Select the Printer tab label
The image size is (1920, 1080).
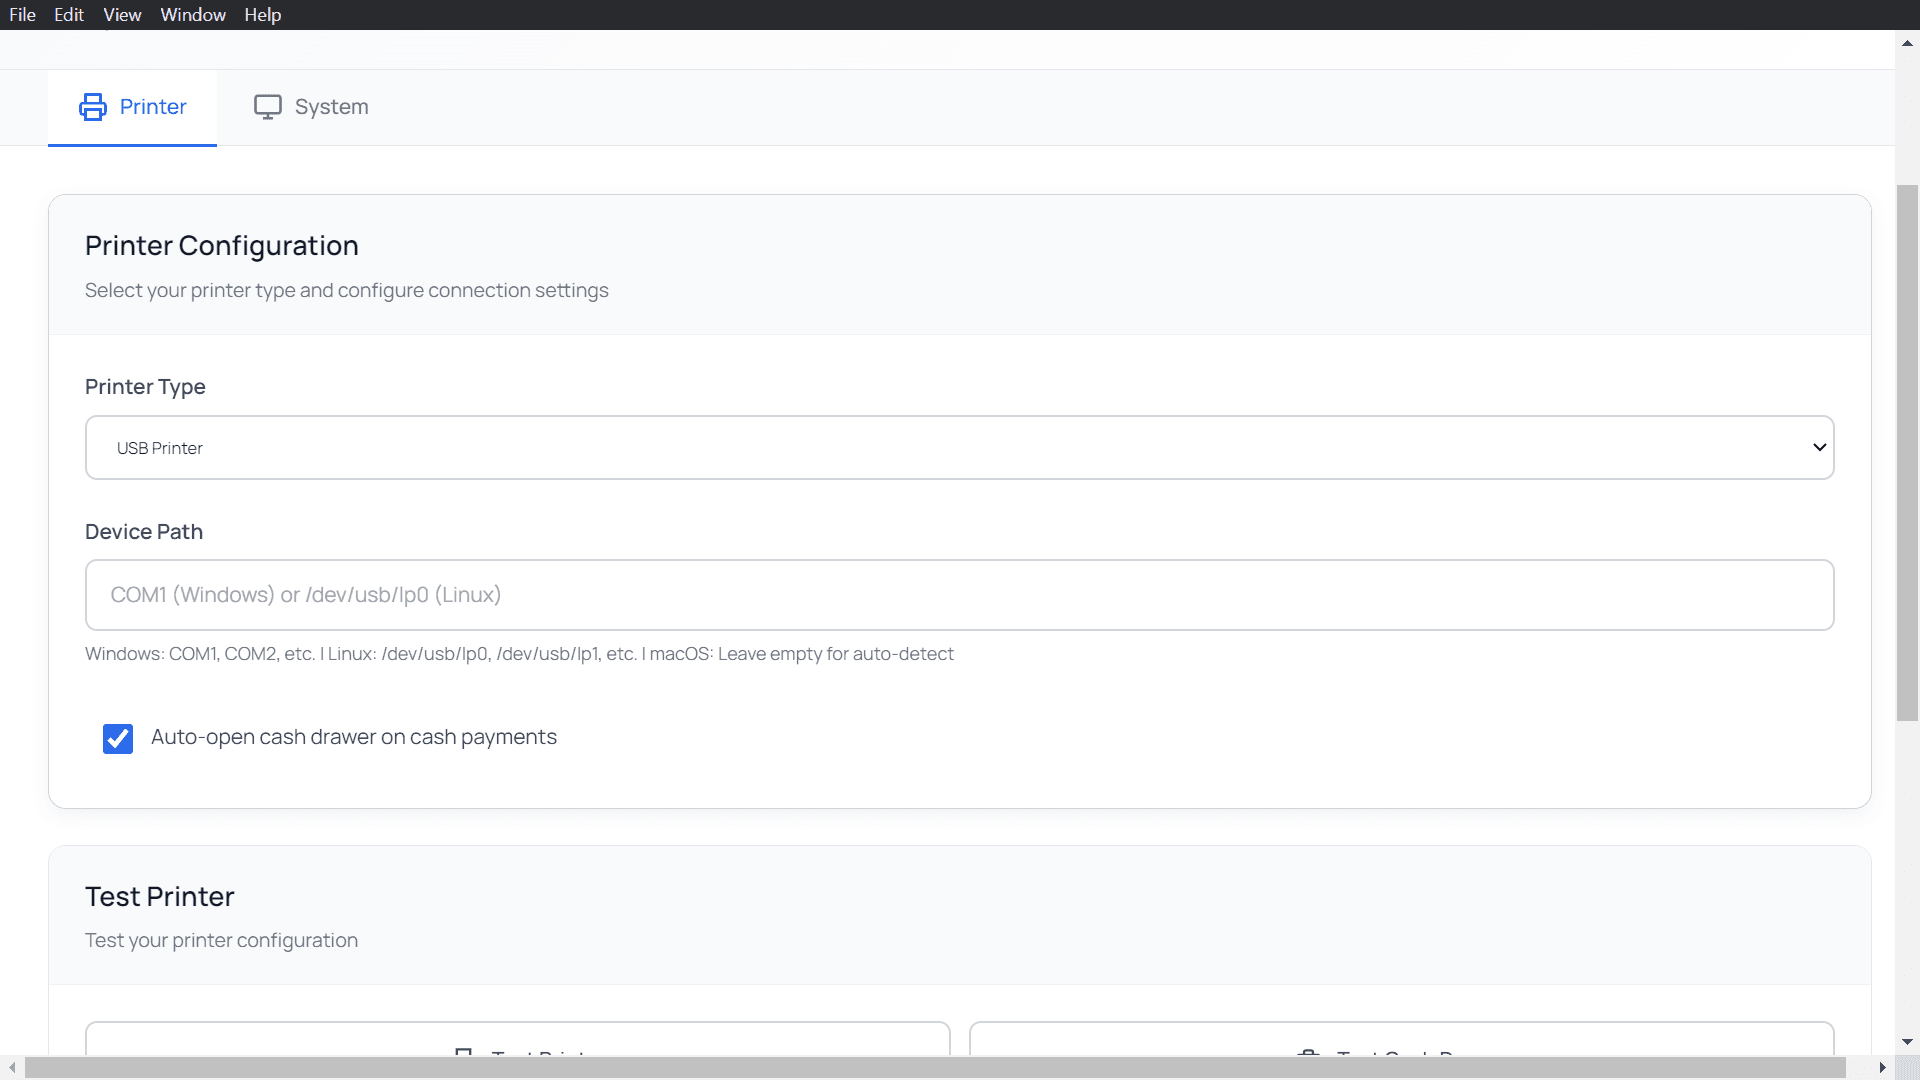[153, 107]
